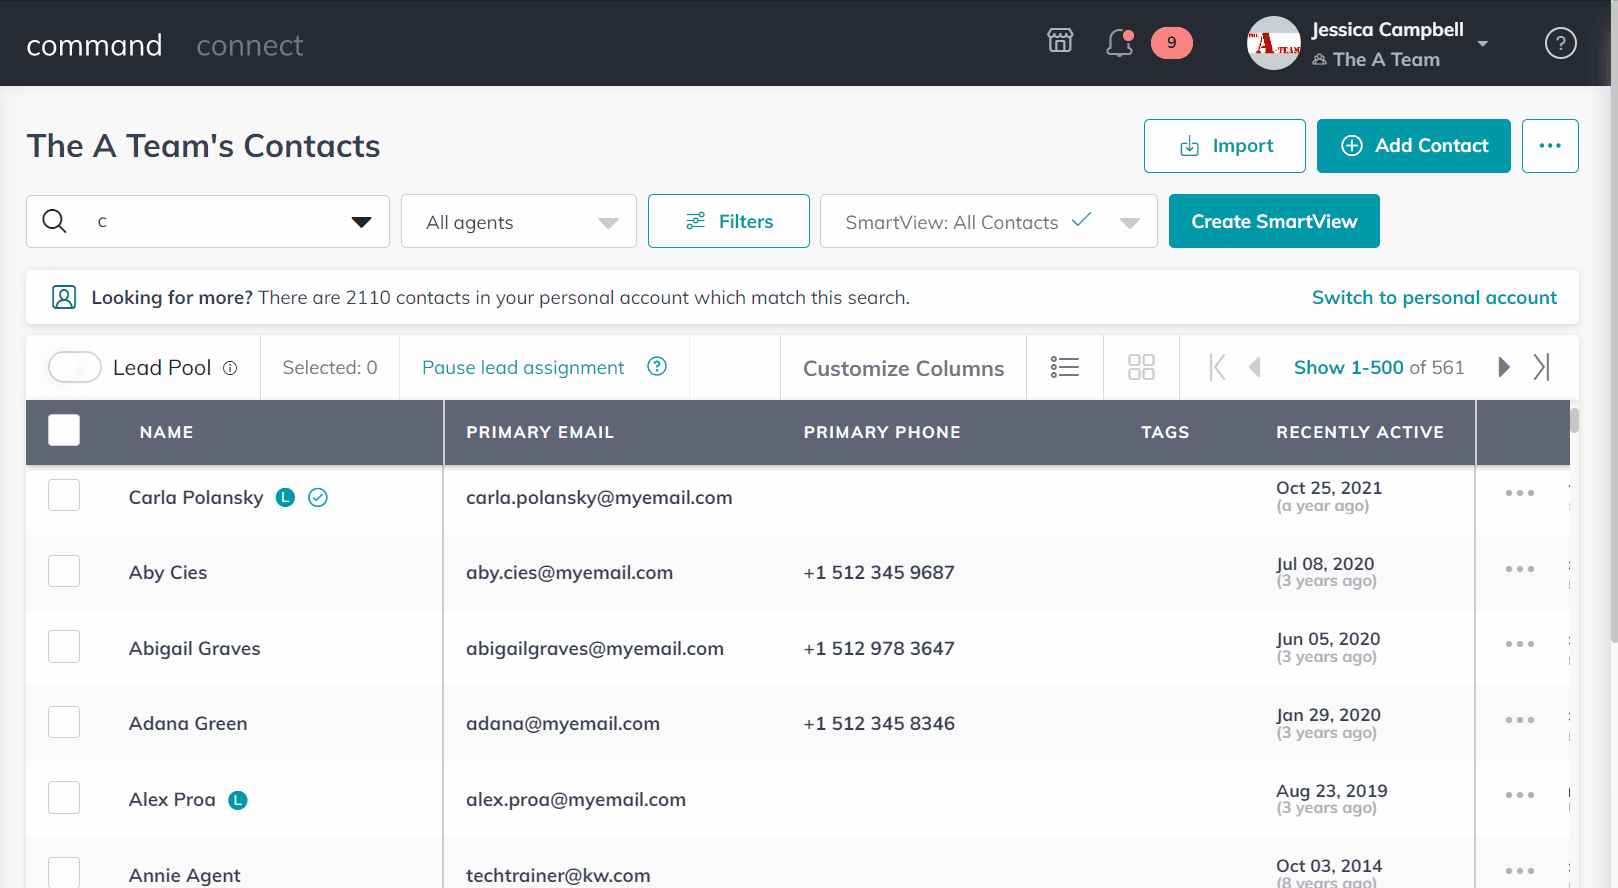This screenshot has width=1618, height=888.
Task: Open the Filters button
Action: 729,221
